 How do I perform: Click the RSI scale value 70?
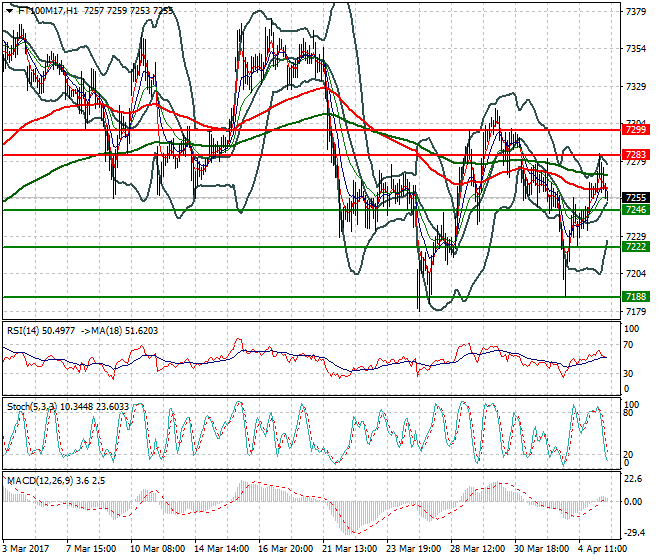[x=628, y=345]
